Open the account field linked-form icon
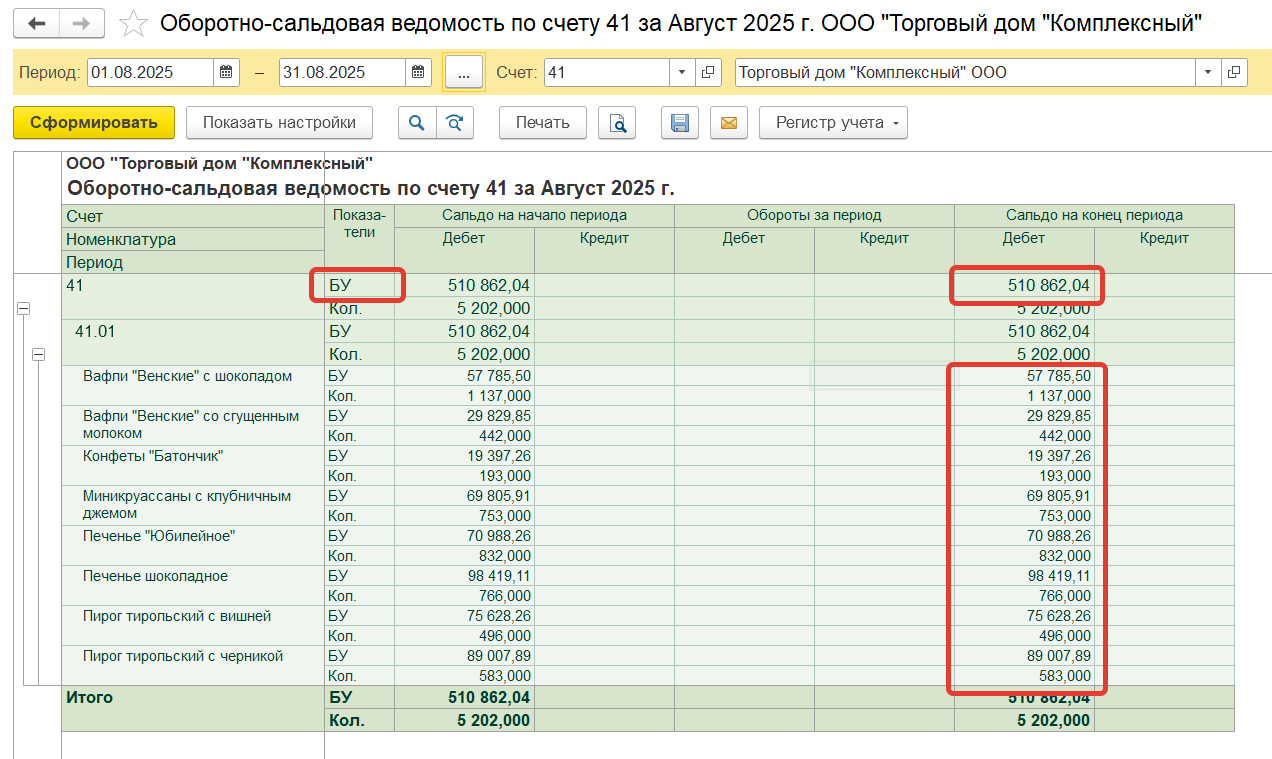1272x759 pixels. (708, 72)
